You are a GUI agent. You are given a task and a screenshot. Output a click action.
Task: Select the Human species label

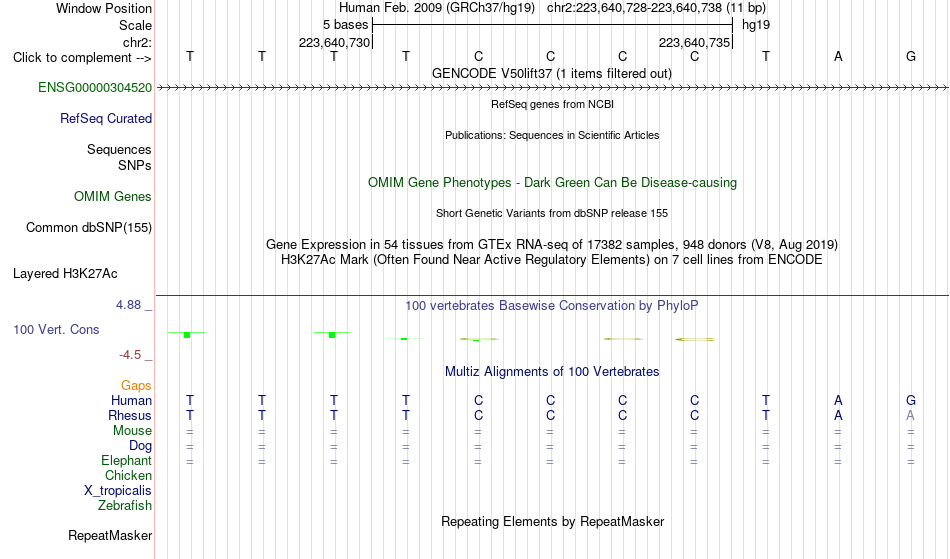coord(131,401)
